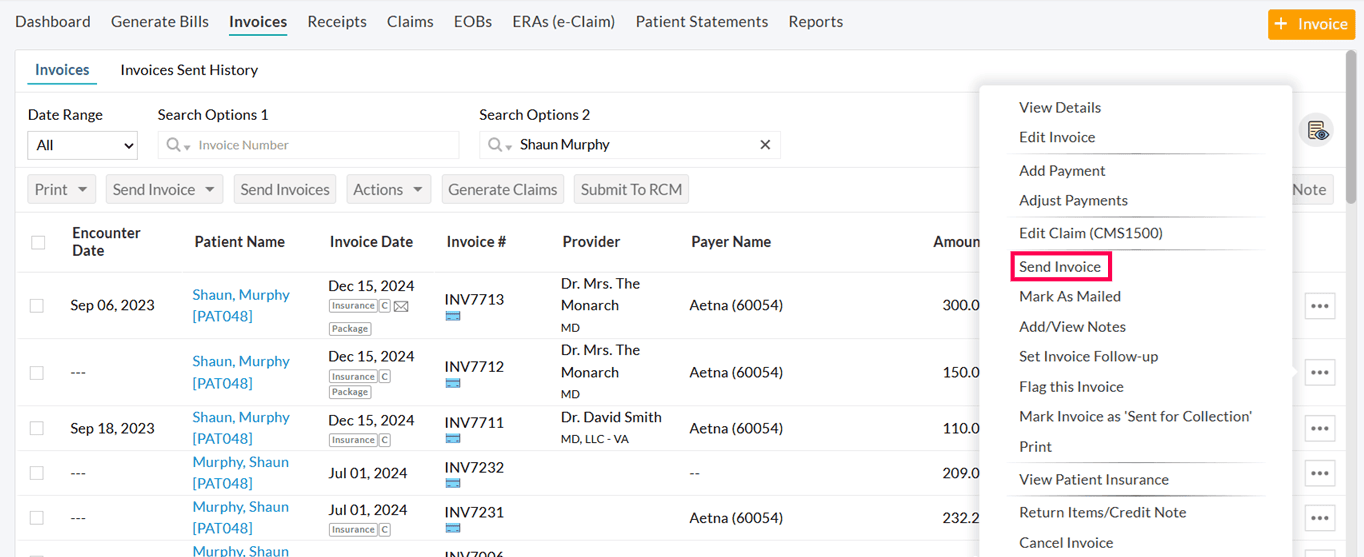Viewport: 1364px width, 557px height.
Task: Switch to Invoices Sent History tab
Action: tap(189, 70)
